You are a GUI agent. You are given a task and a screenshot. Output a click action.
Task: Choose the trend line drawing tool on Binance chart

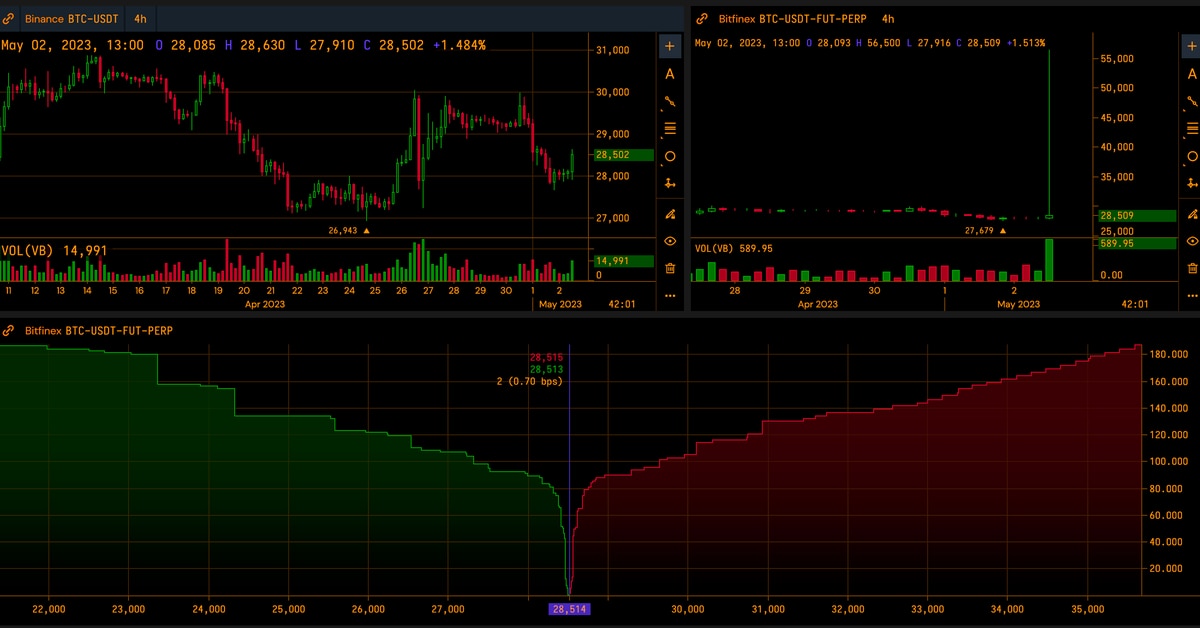point(670,101)
